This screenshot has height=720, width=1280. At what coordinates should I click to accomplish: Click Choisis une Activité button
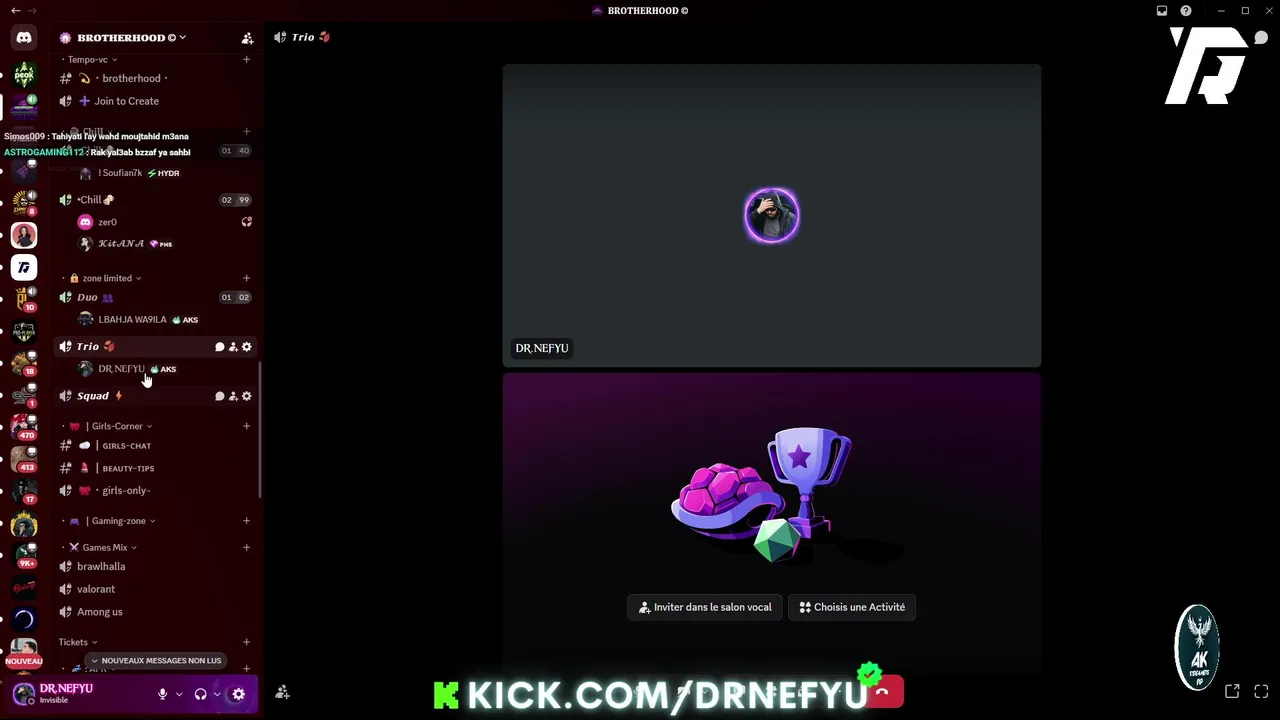[852, 607]
